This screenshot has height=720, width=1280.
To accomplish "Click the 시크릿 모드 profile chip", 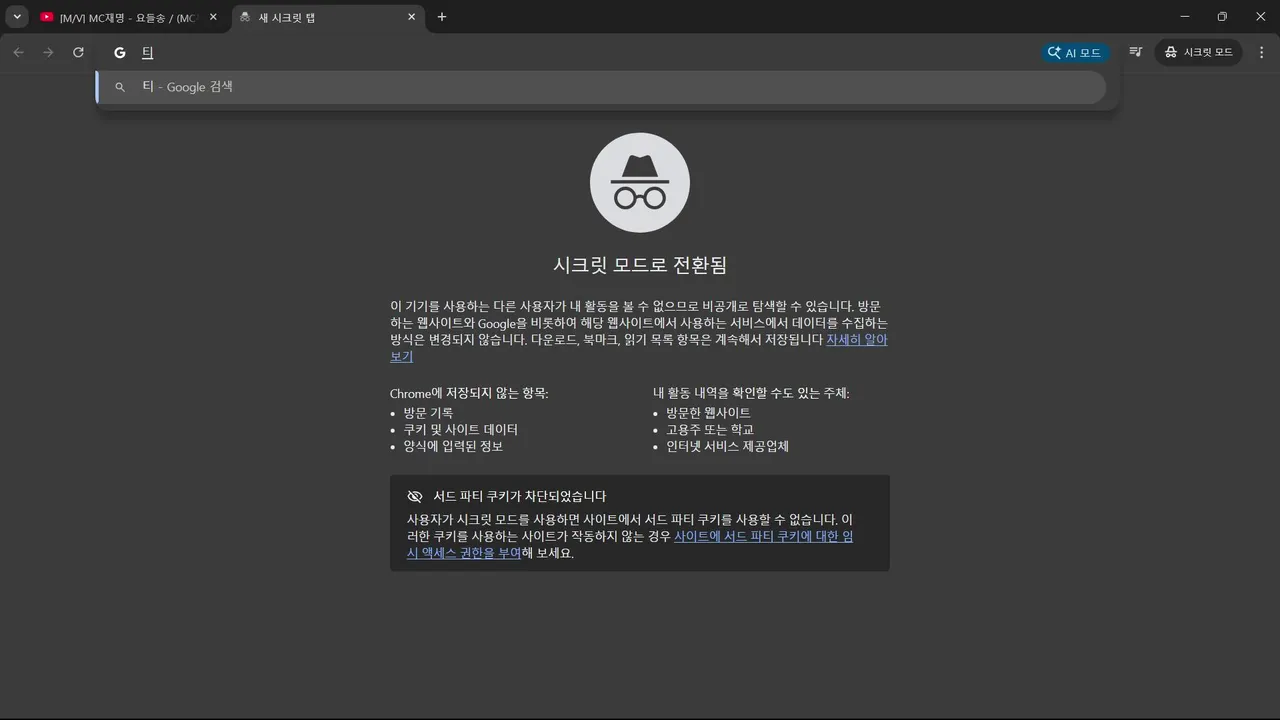I will (1198, 52).
